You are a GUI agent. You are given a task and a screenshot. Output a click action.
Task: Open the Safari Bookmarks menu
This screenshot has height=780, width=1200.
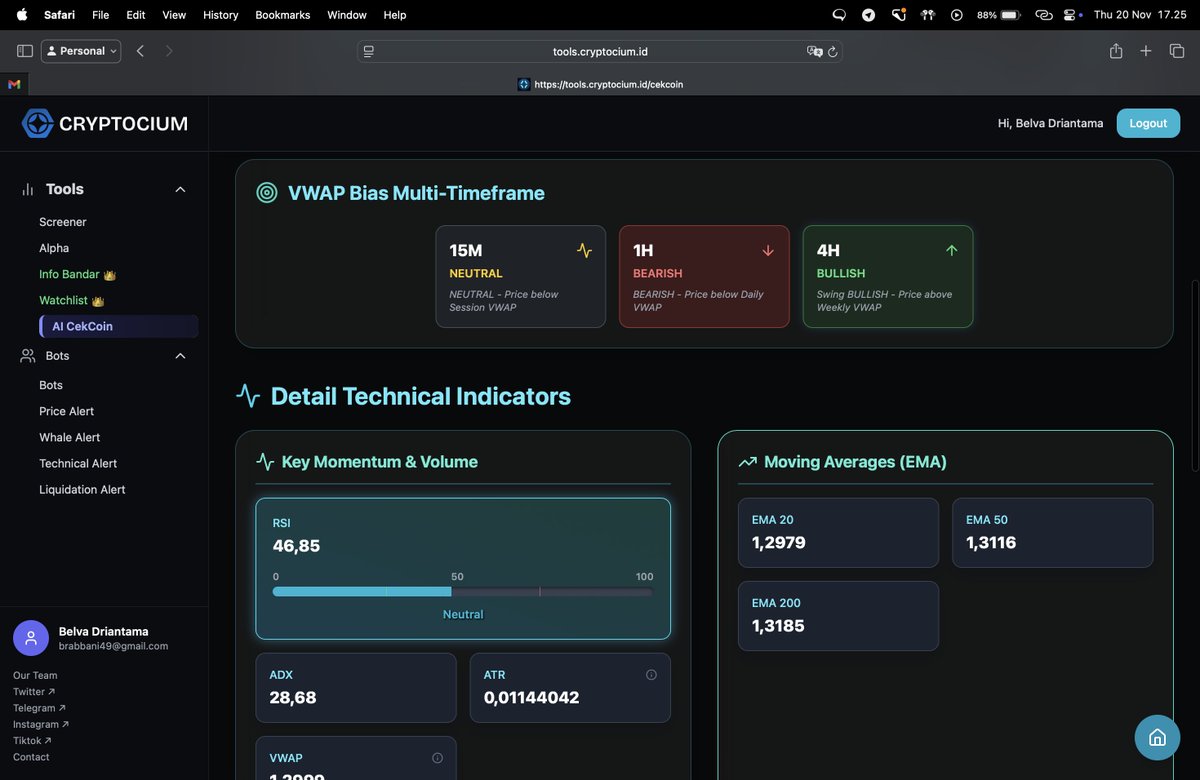coord(283,15)
